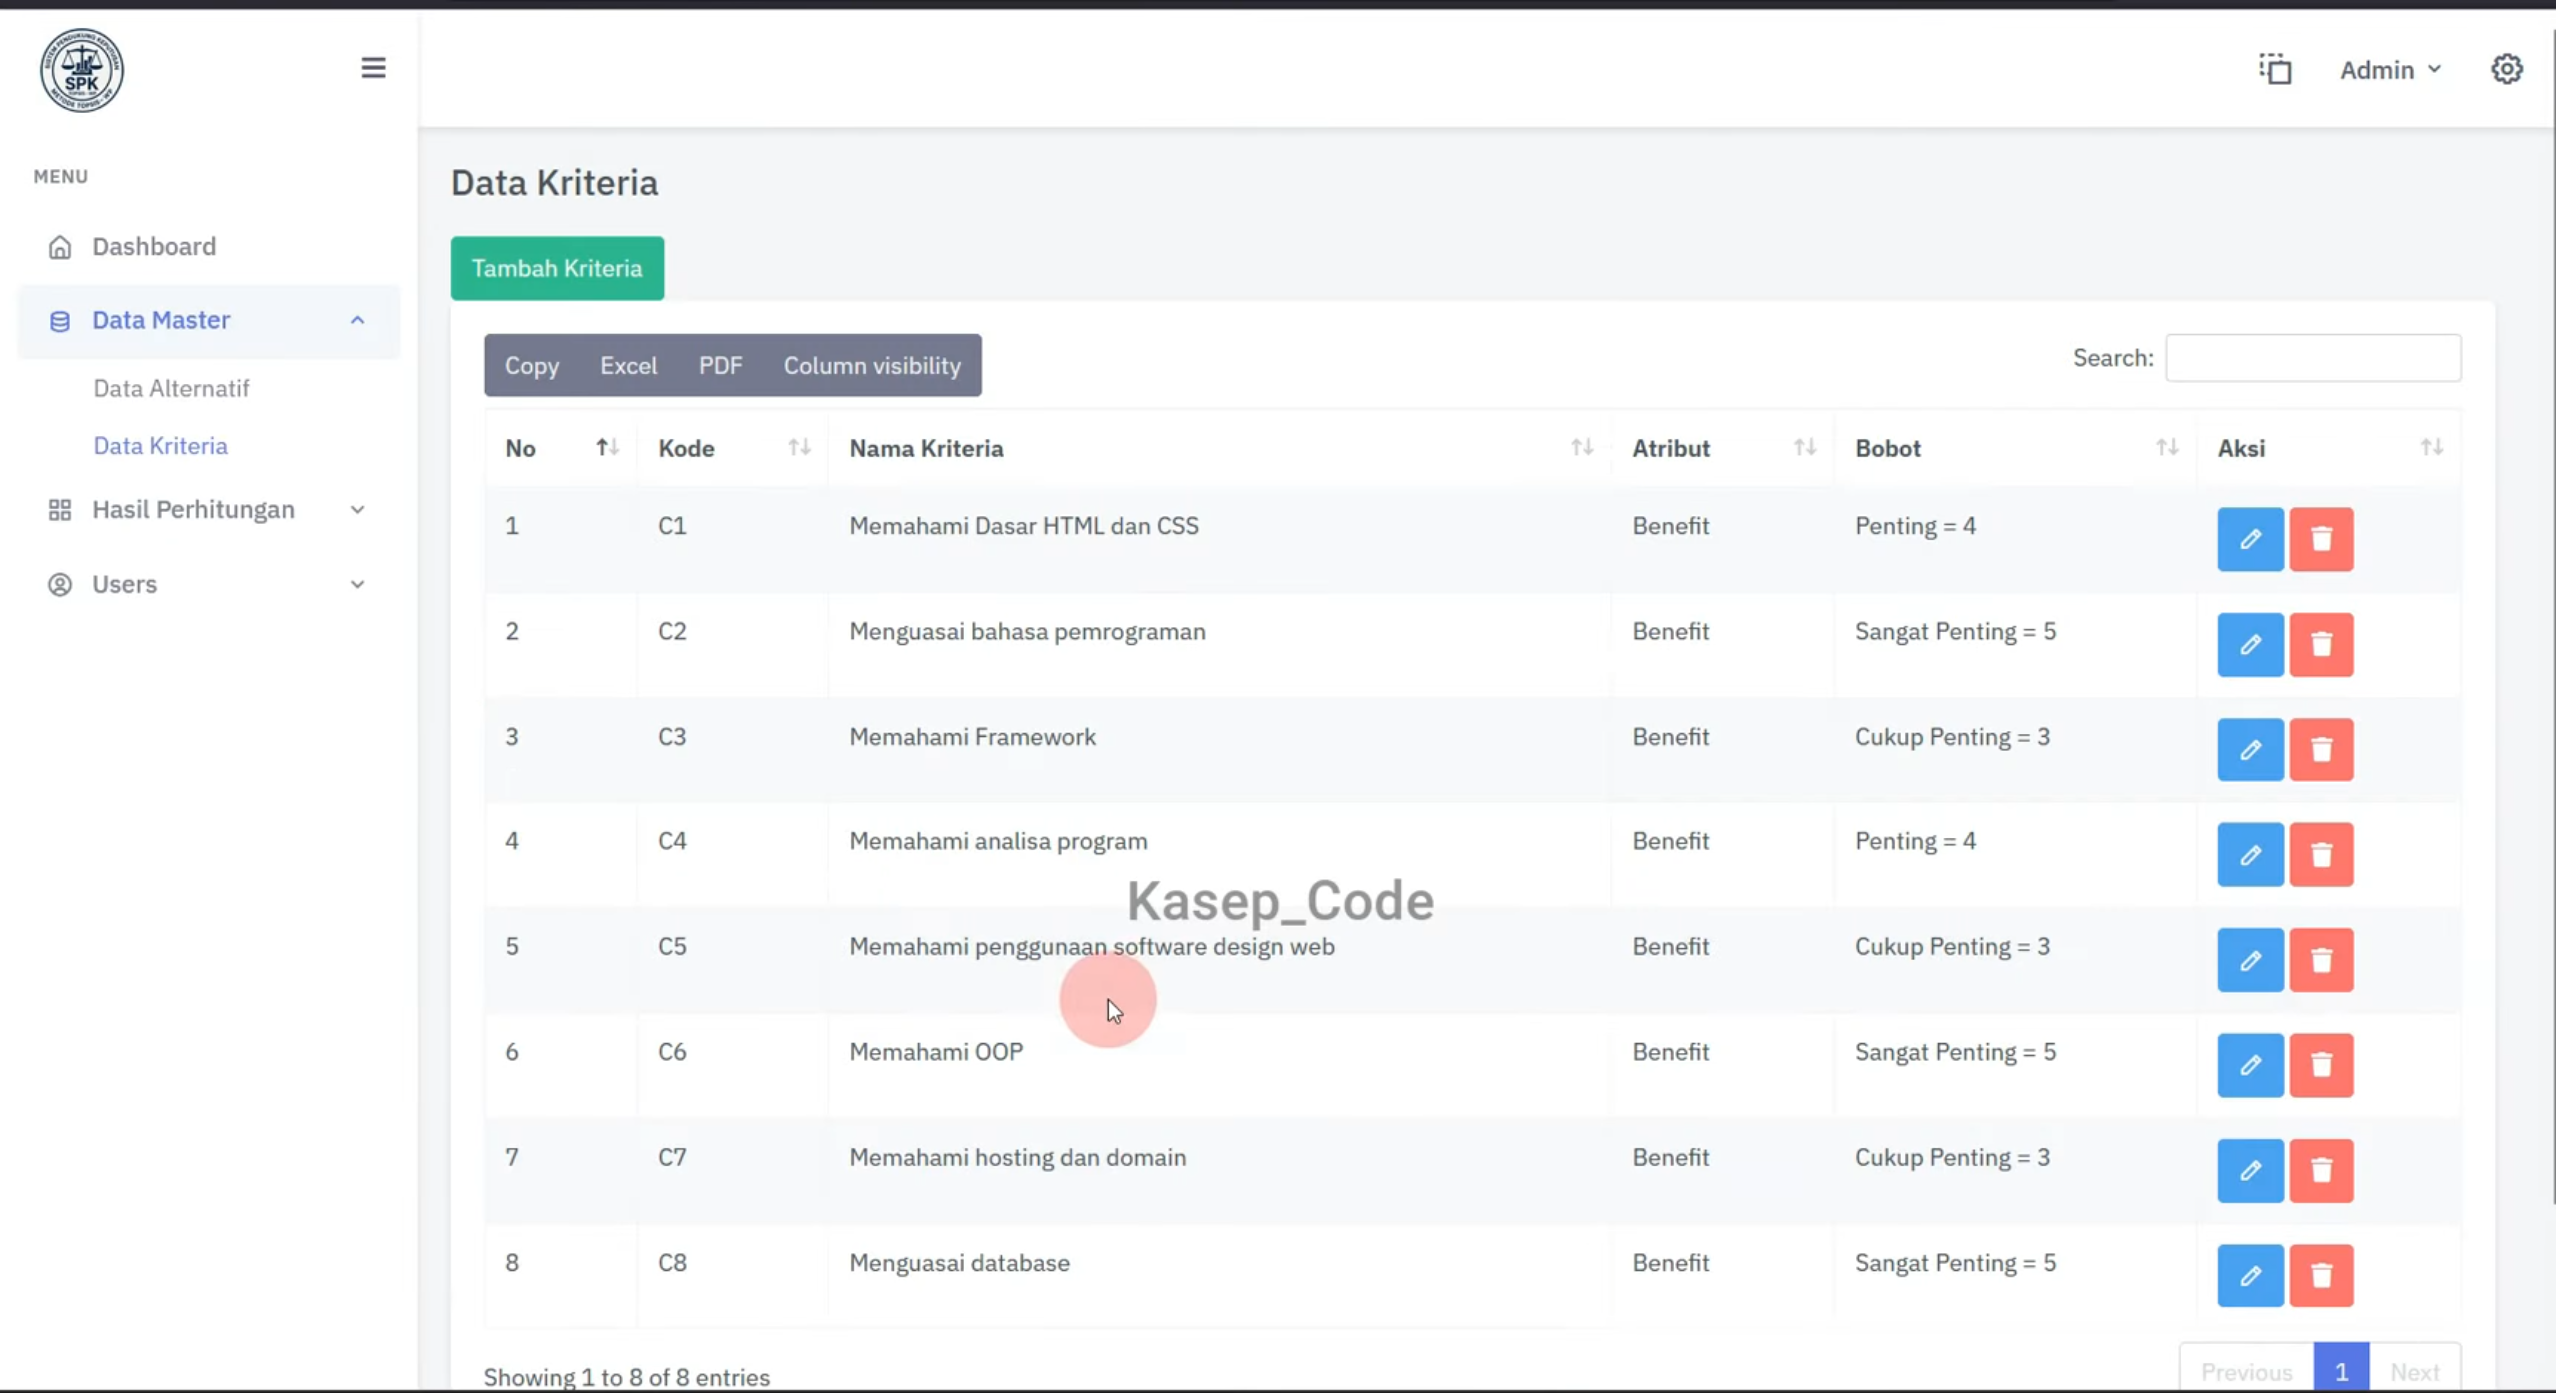
Task: Edit the C2 Menguasai bahasa pemrograman row
Action: pos(2250,645)
